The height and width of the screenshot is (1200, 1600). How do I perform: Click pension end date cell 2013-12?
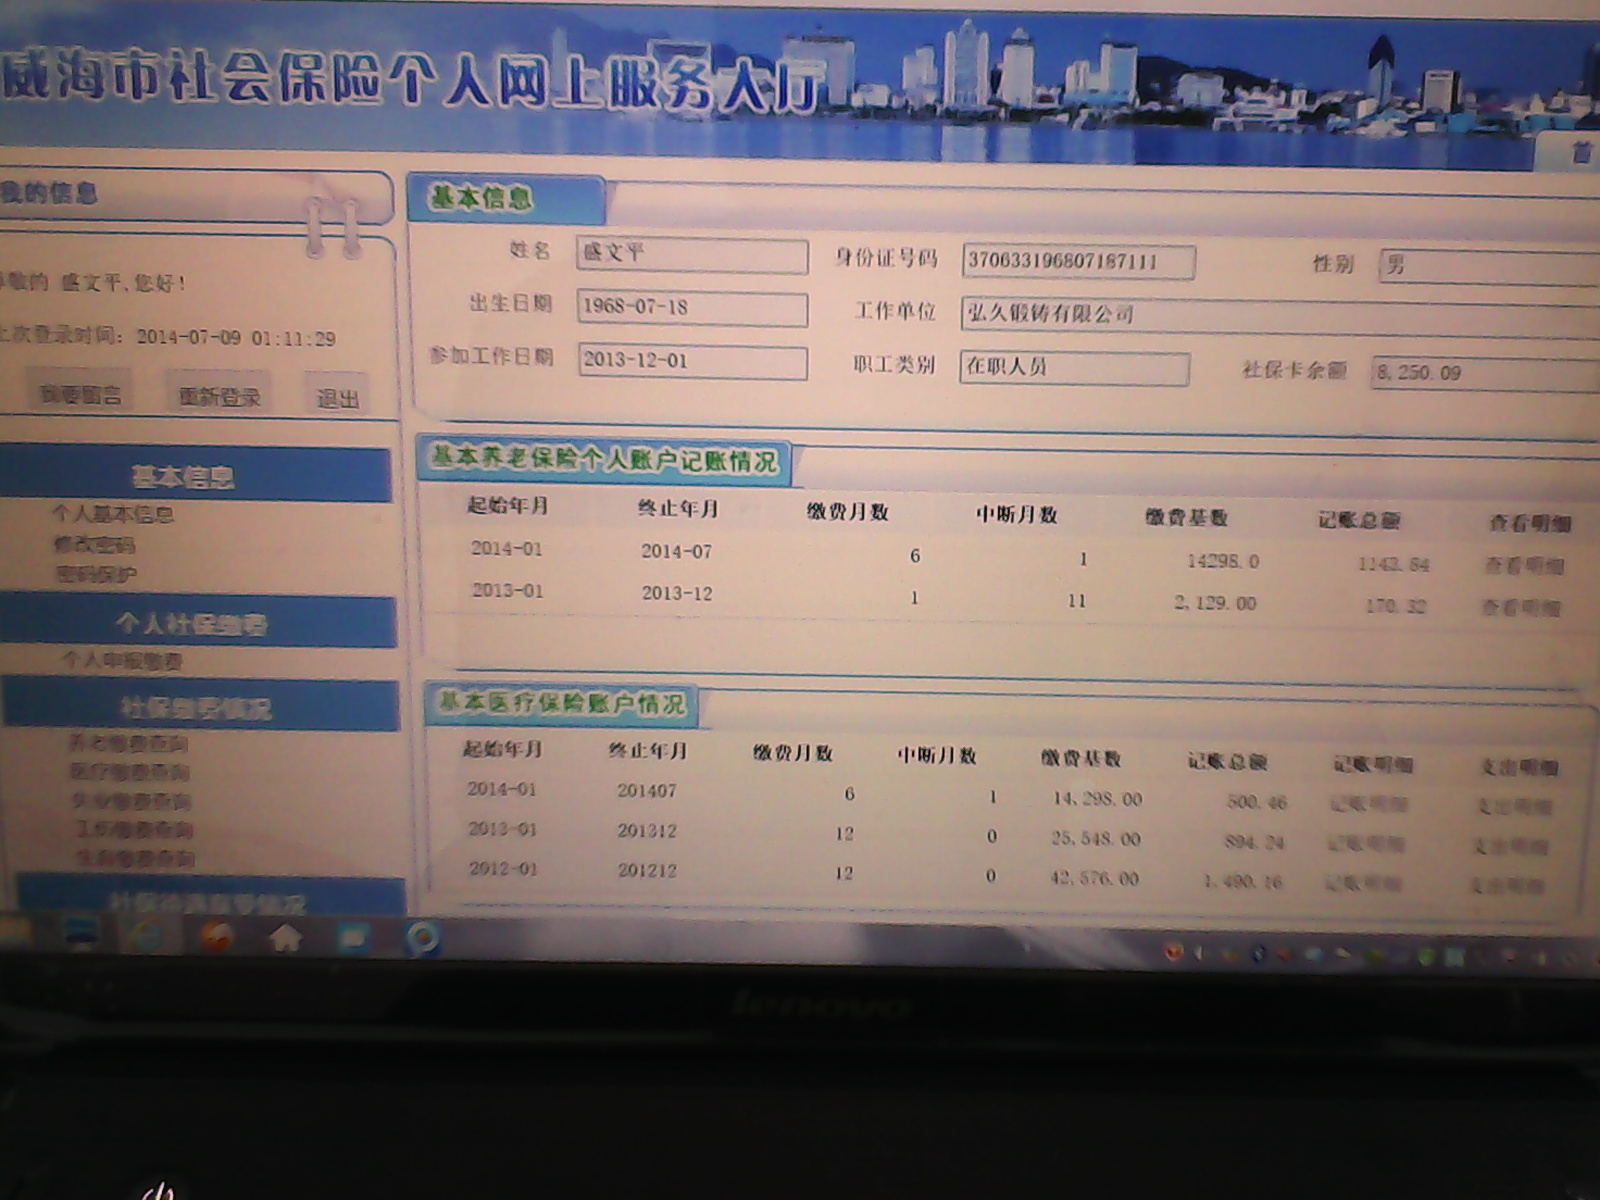(677, 594)
